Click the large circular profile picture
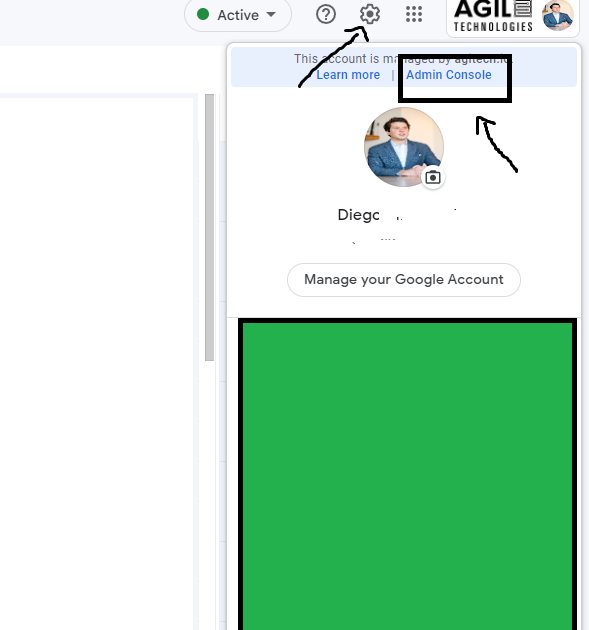Viewport: 589px width, 630px height. point(404,147)
